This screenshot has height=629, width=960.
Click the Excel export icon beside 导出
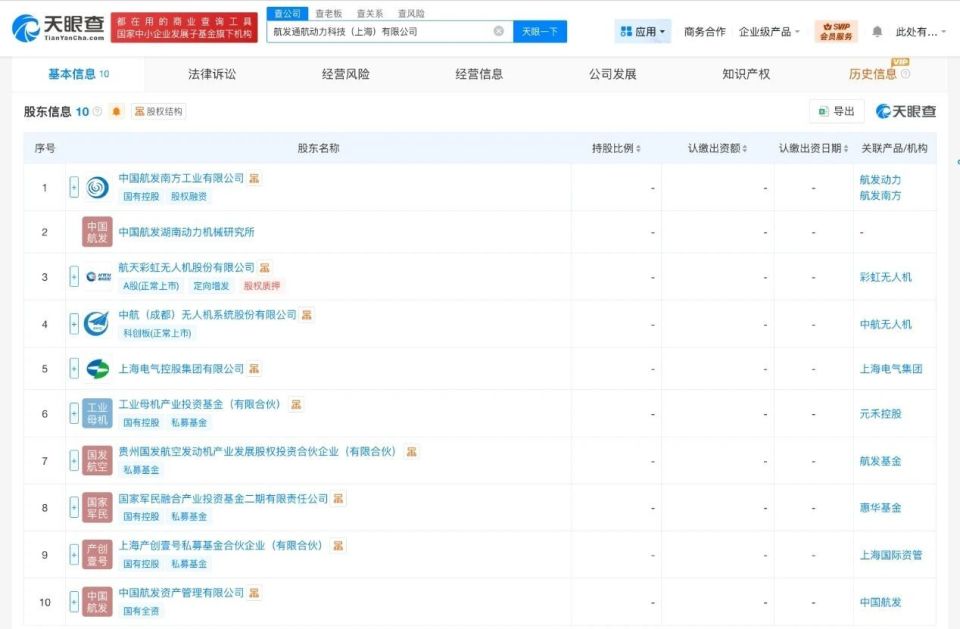click(x=823, y=111)
